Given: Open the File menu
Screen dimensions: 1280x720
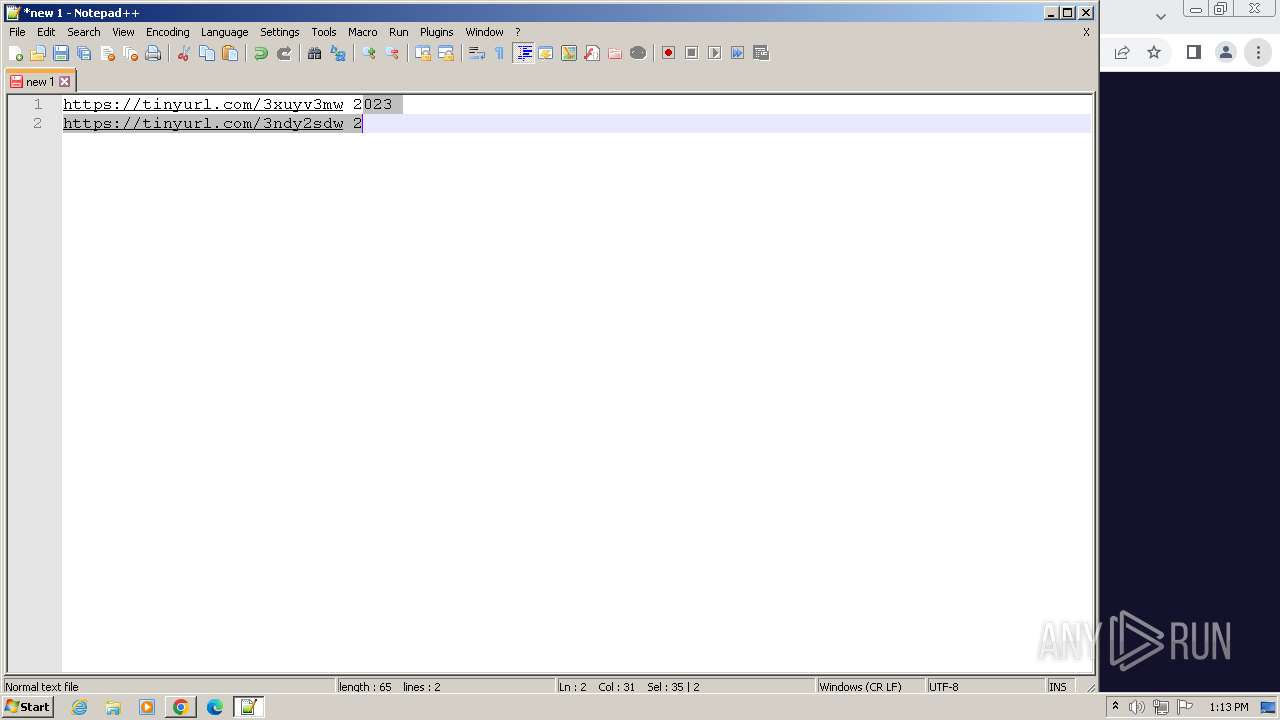Looking at the screenshot, I should (17, 32).
